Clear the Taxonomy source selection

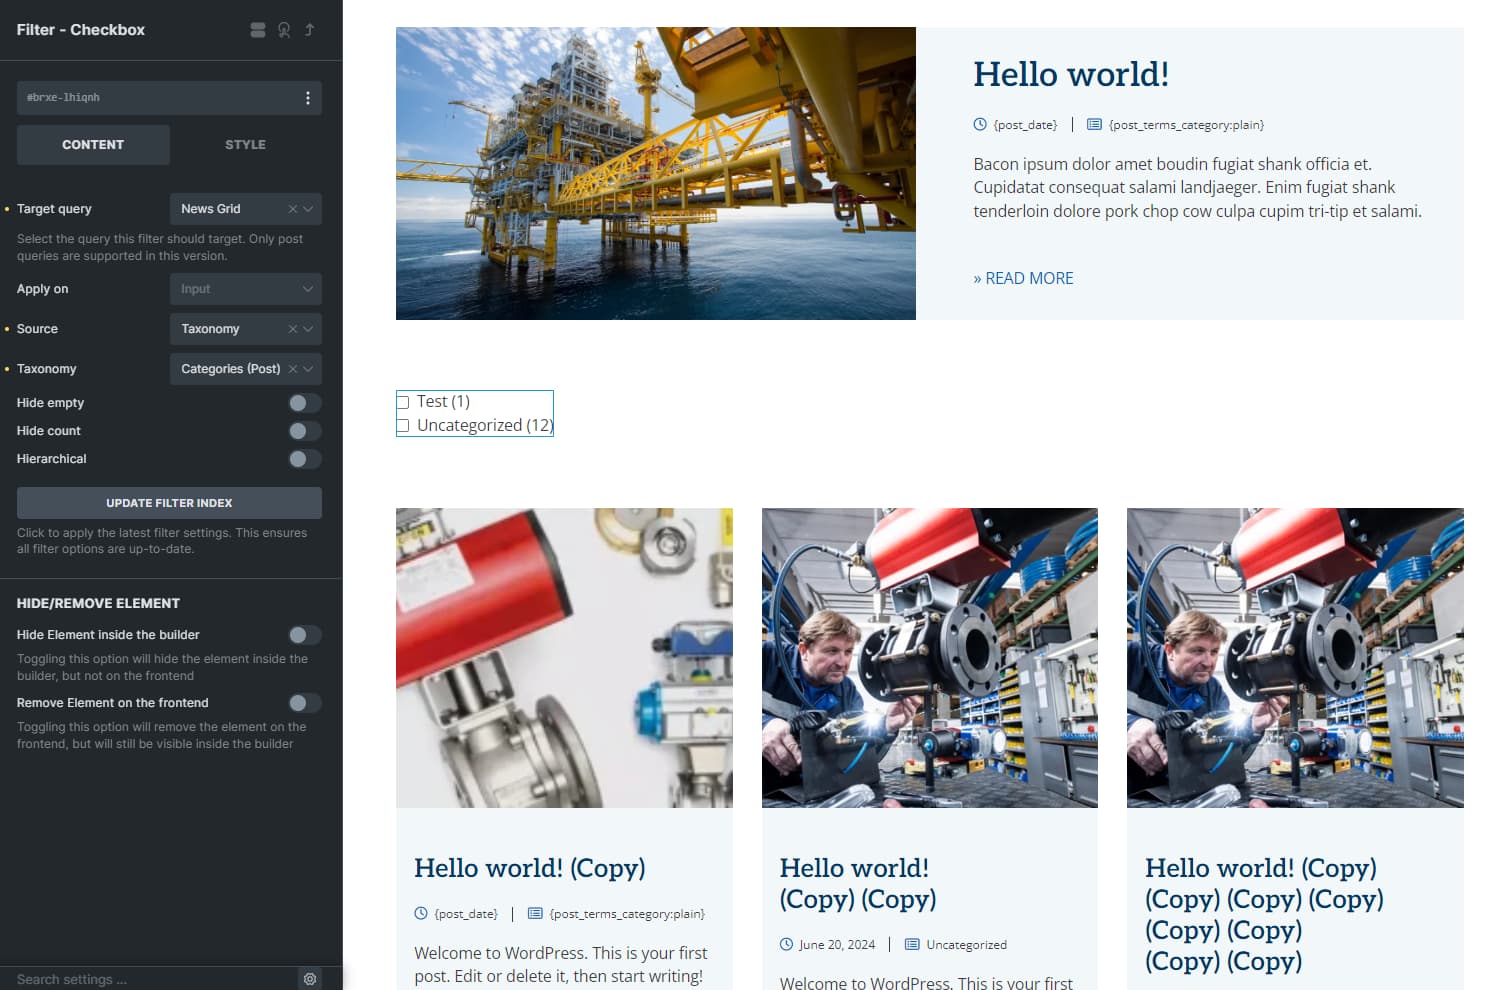pos(293,329)
